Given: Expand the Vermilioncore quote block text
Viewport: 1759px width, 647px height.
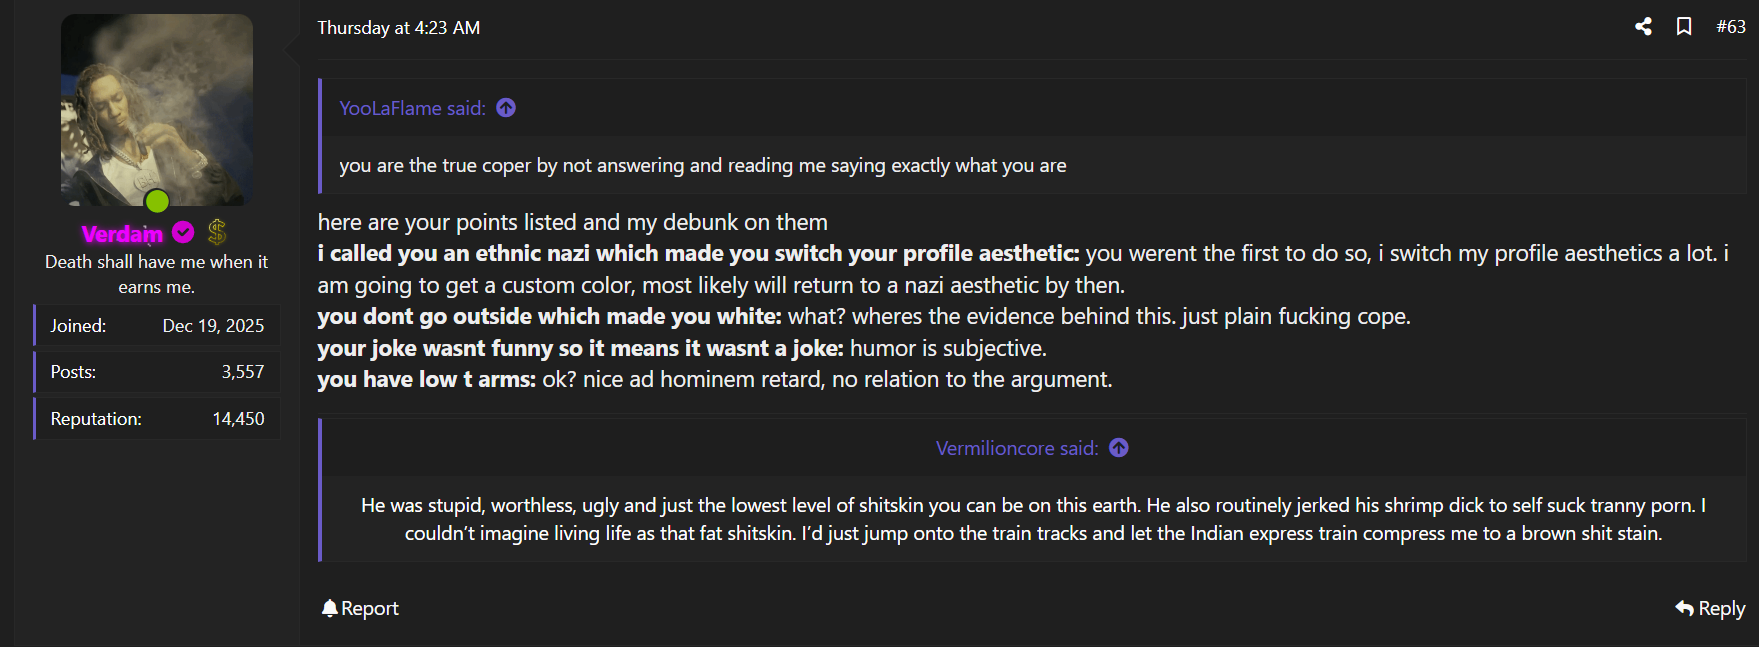Looking at the screenshot, I should point(1033,519).
